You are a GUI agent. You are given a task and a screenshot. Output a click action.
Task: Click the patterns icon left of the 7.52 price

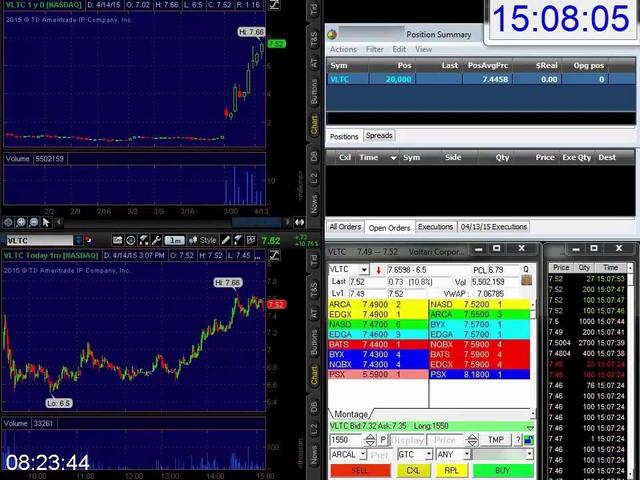coord(251,240)
